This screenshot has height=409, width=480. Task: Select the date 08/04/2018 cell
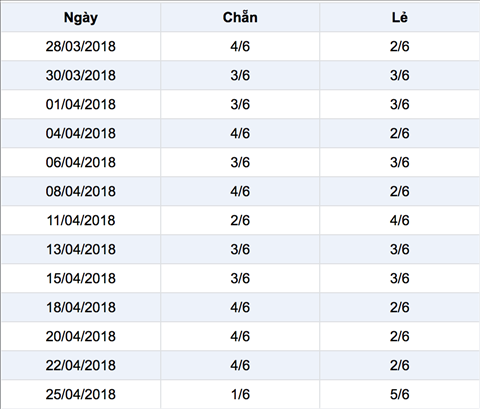(x=81, y=191)
